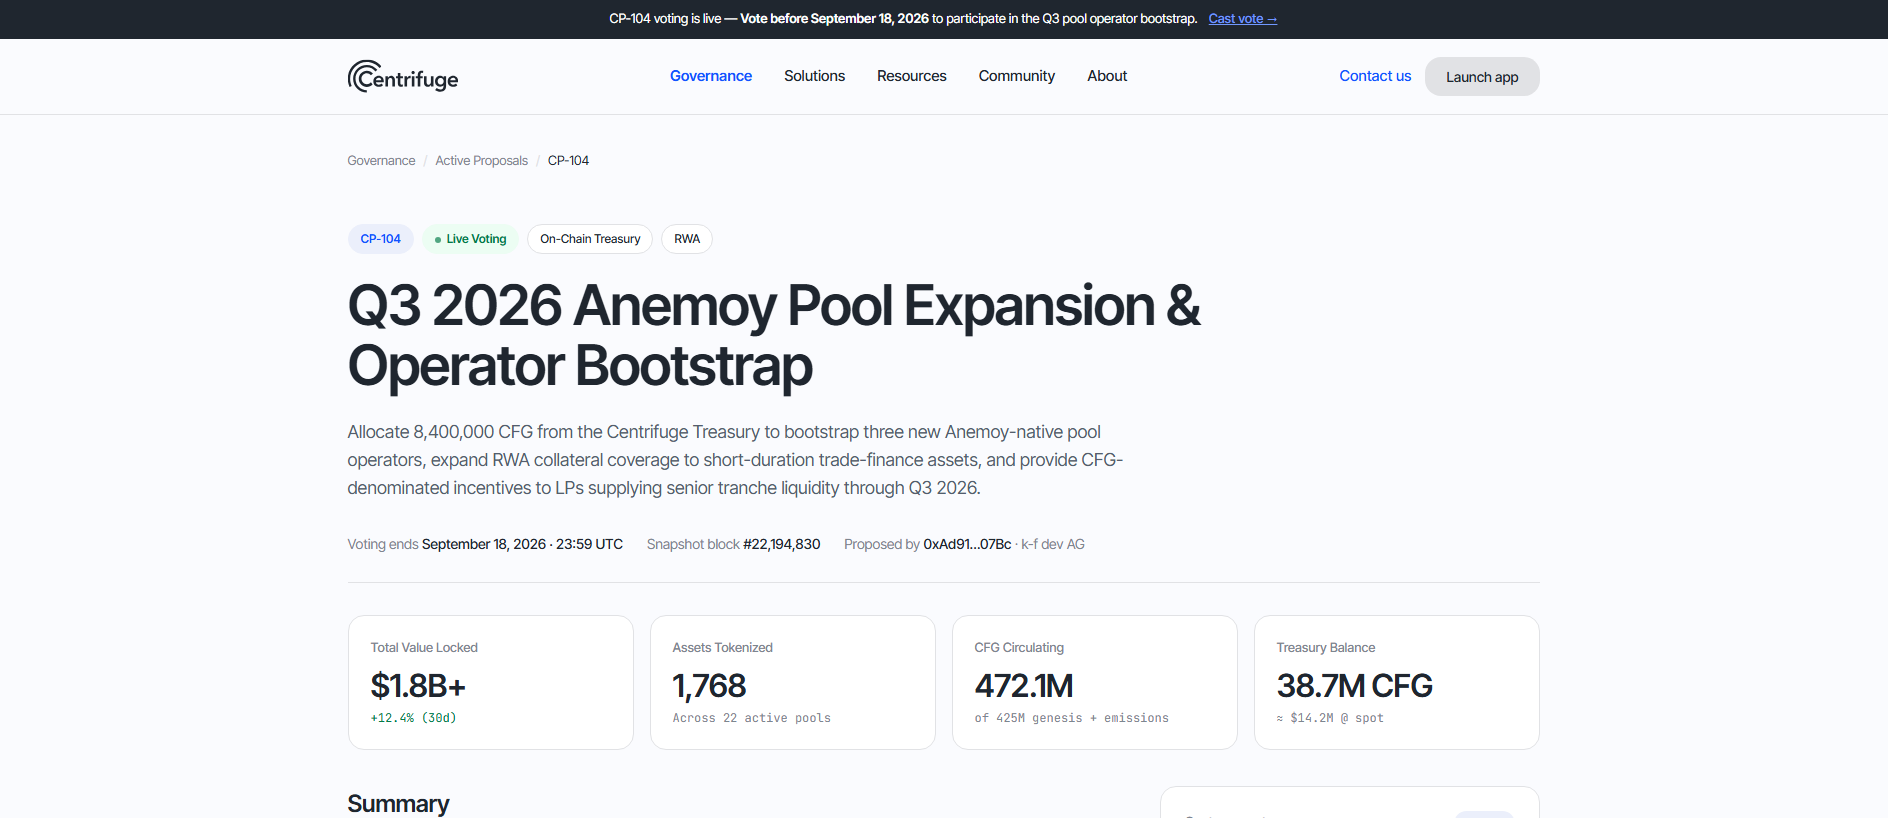
Task: Click proposer address 0xAd91...07Bc
Action: click(x=967, y=545)
